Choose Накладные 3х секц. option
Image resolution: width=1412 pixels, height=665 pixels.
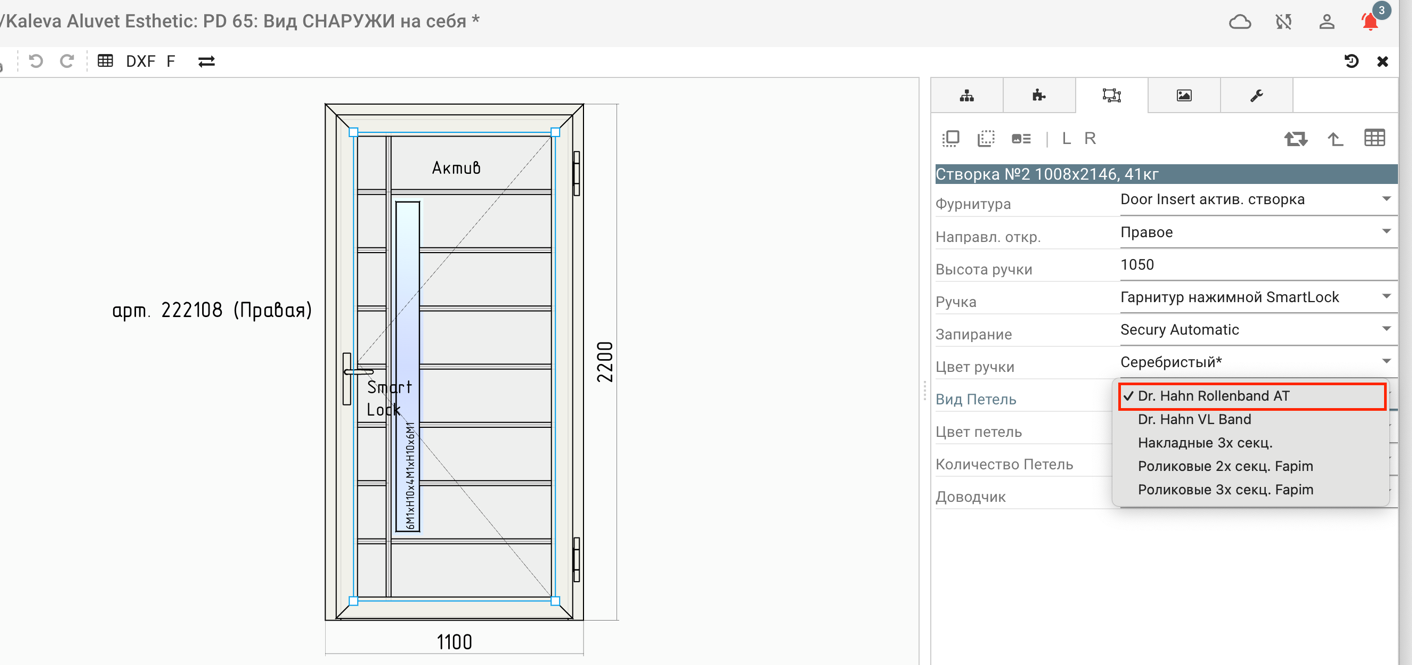1252,443
